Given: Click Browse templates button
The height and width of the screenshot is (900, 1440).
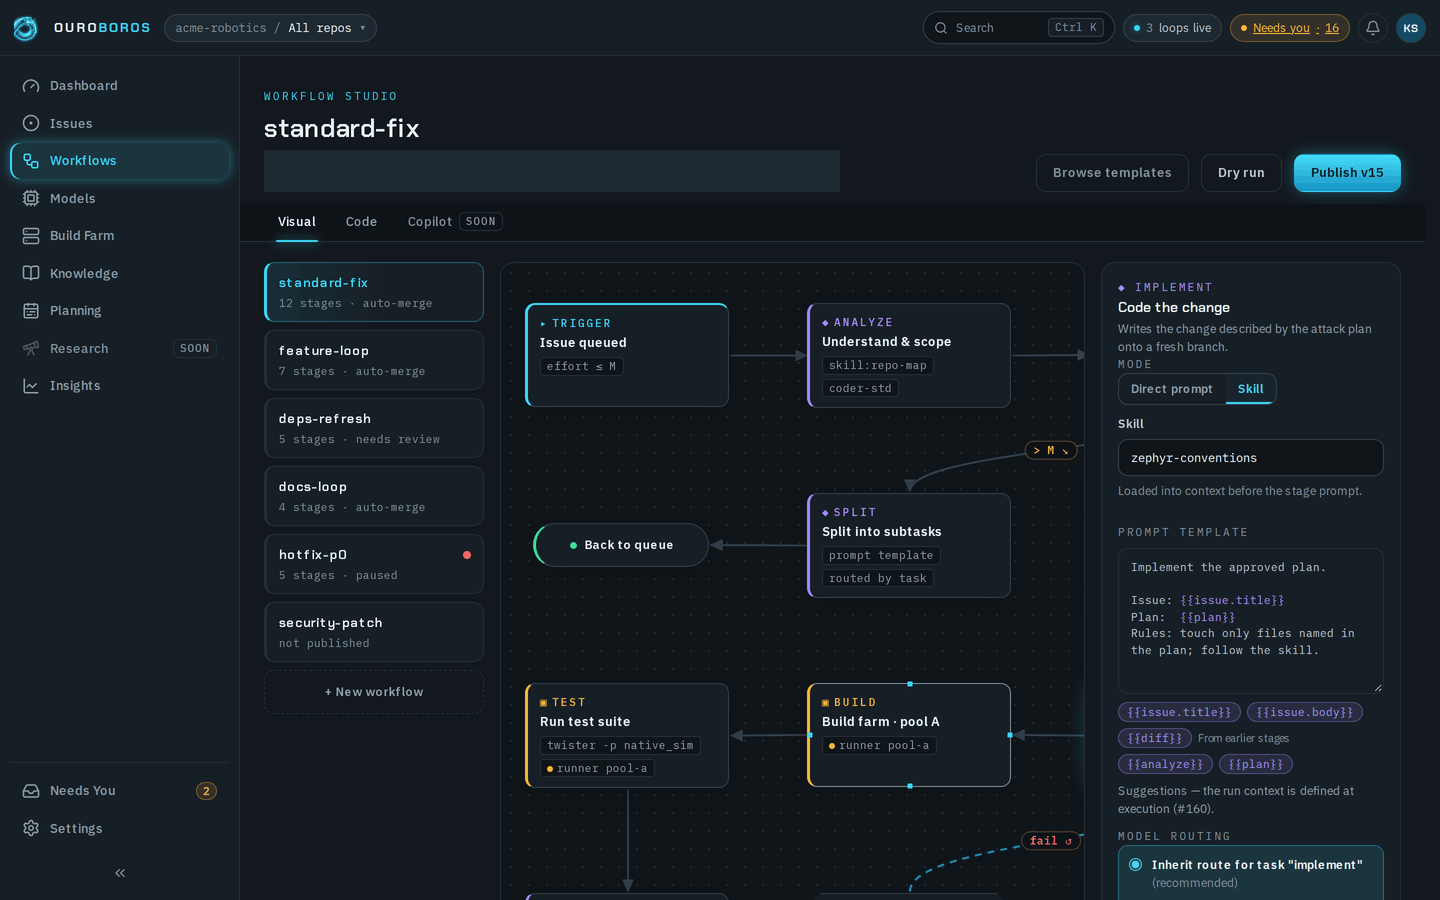Looking at the screenshot, I should 1112,173.
